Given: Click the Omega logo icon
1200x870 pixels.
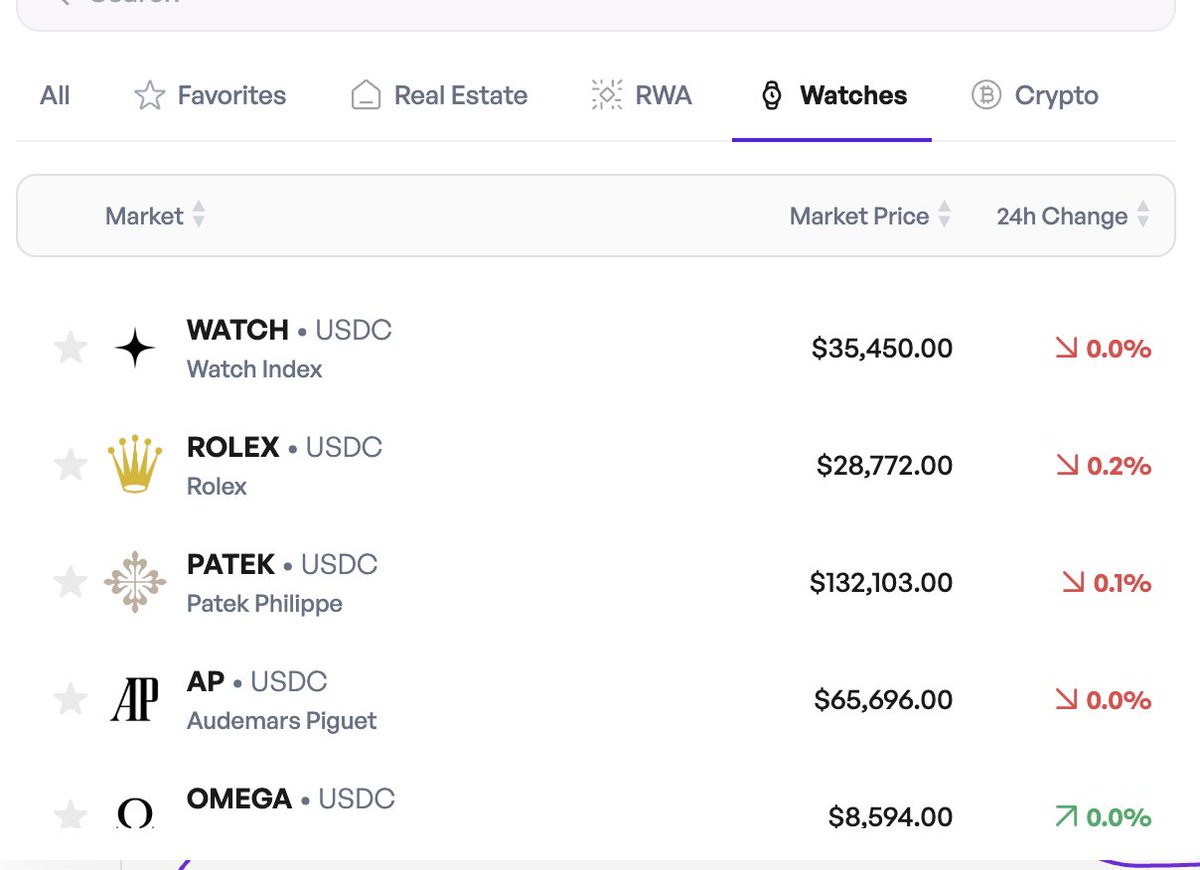Looking at the screenshot, I should [x=135, y=815].
